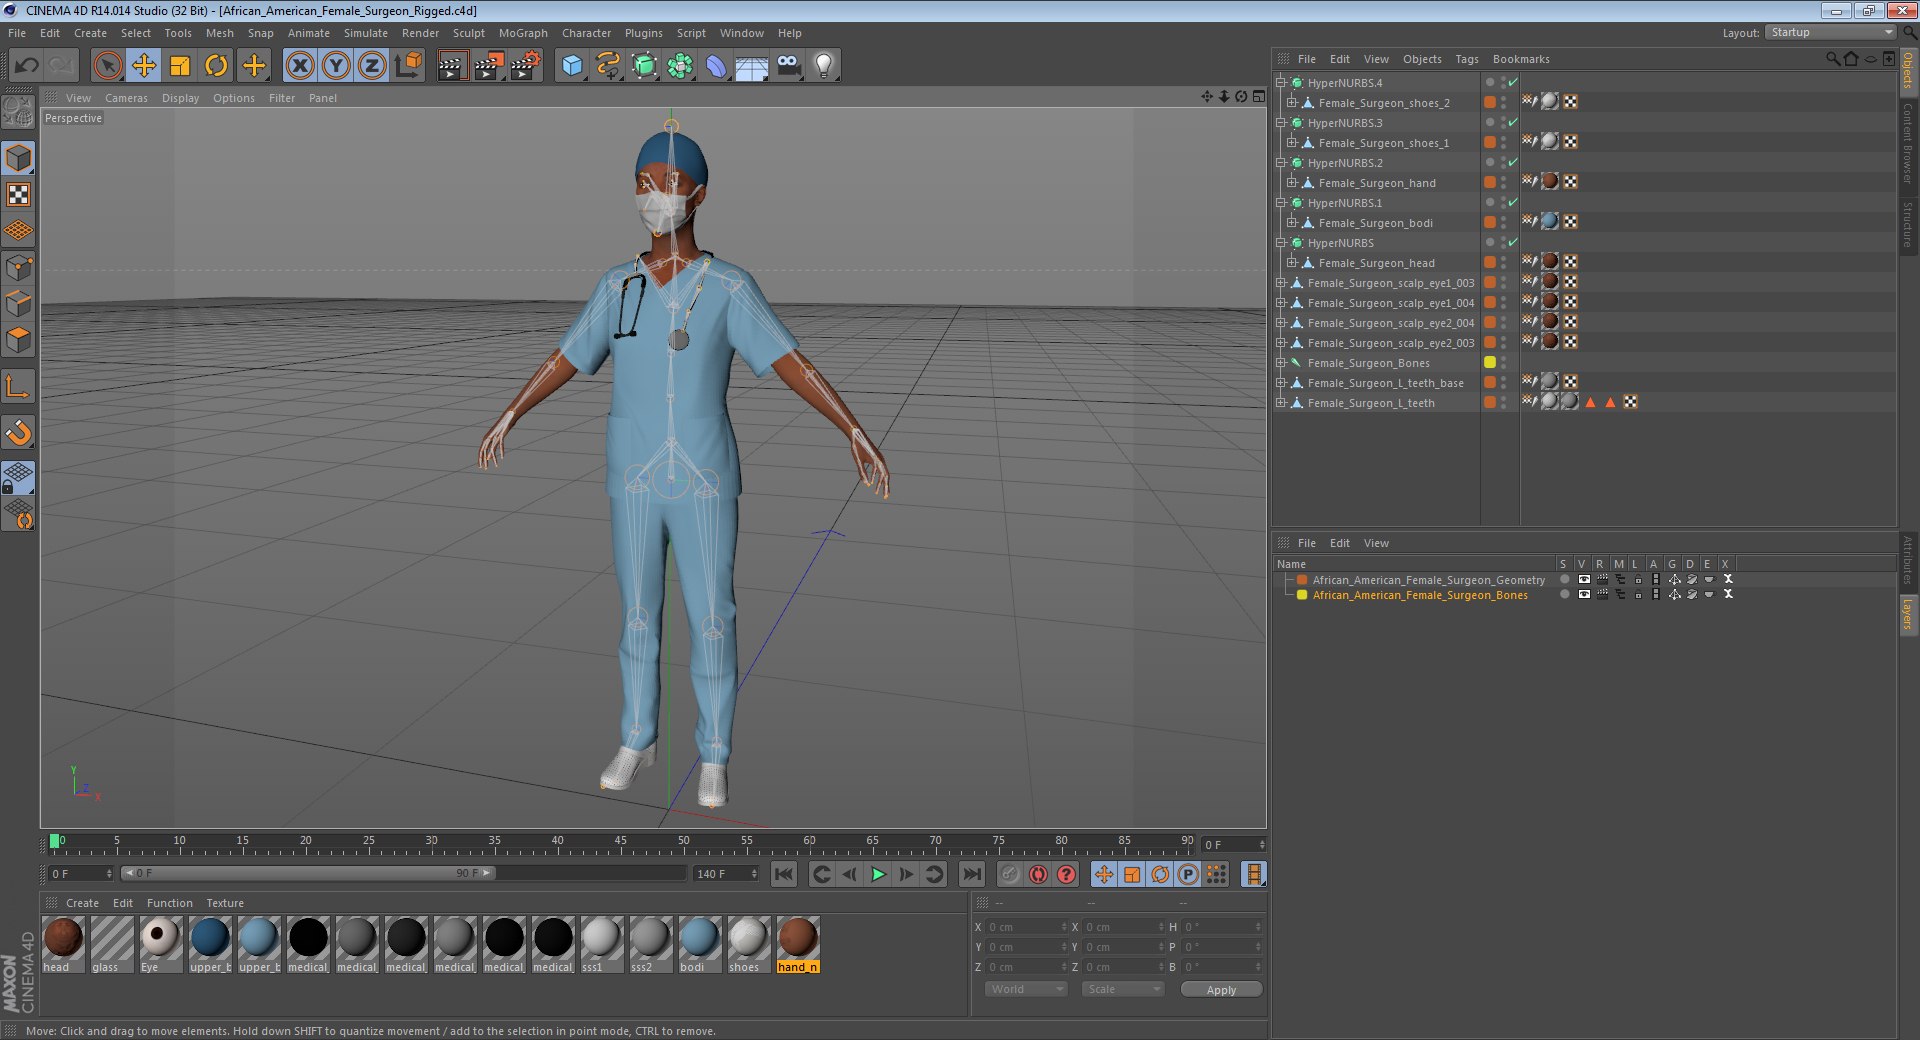Switch to Texture mode checker icon

click(x=18, y=195)
